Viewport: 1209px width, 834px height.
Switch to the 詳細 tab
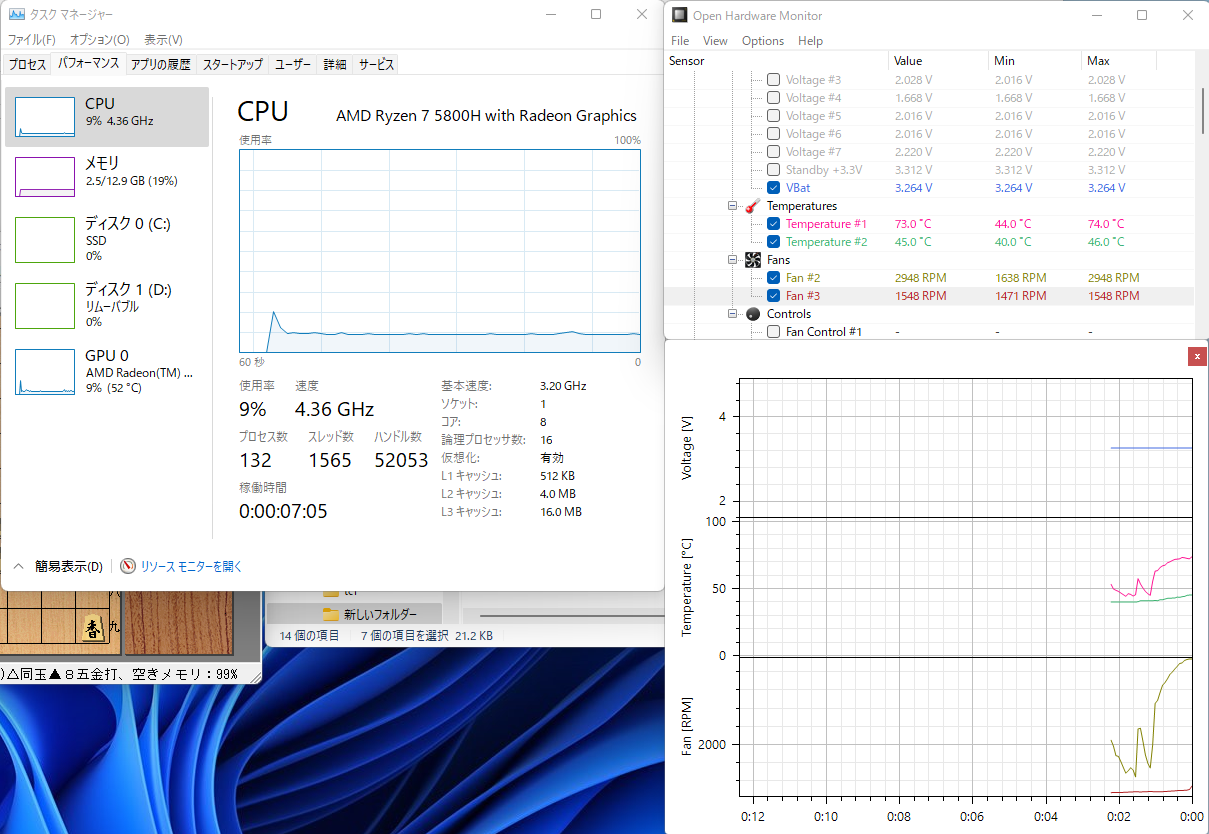coord(335,64)
